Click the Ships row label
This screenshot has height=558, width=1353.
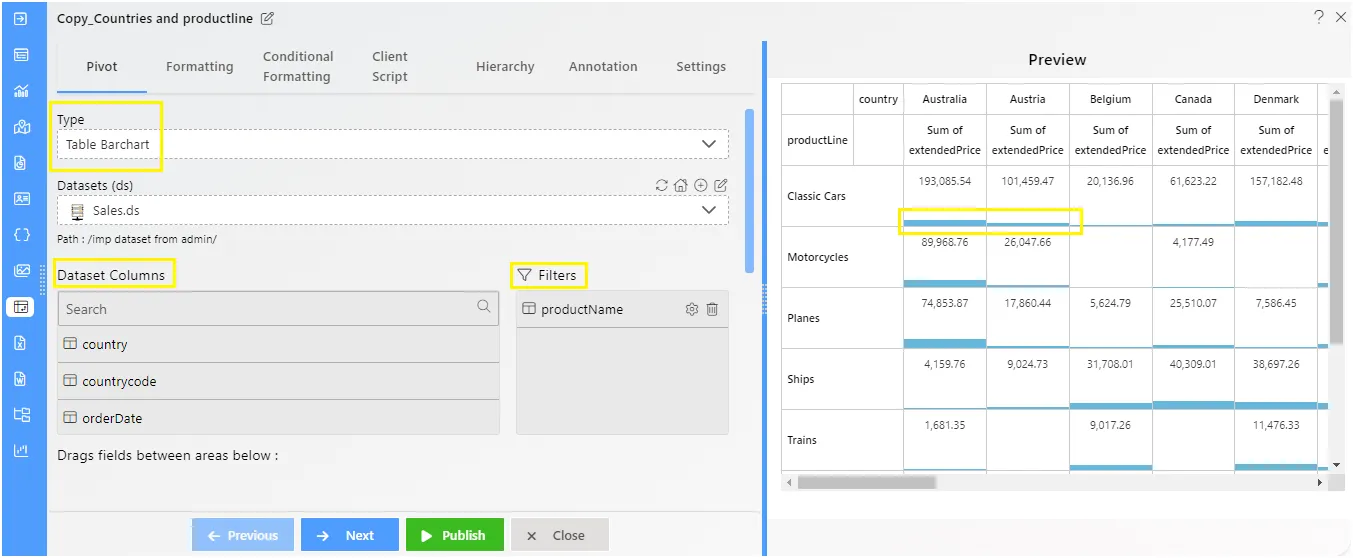click(801, 379)
